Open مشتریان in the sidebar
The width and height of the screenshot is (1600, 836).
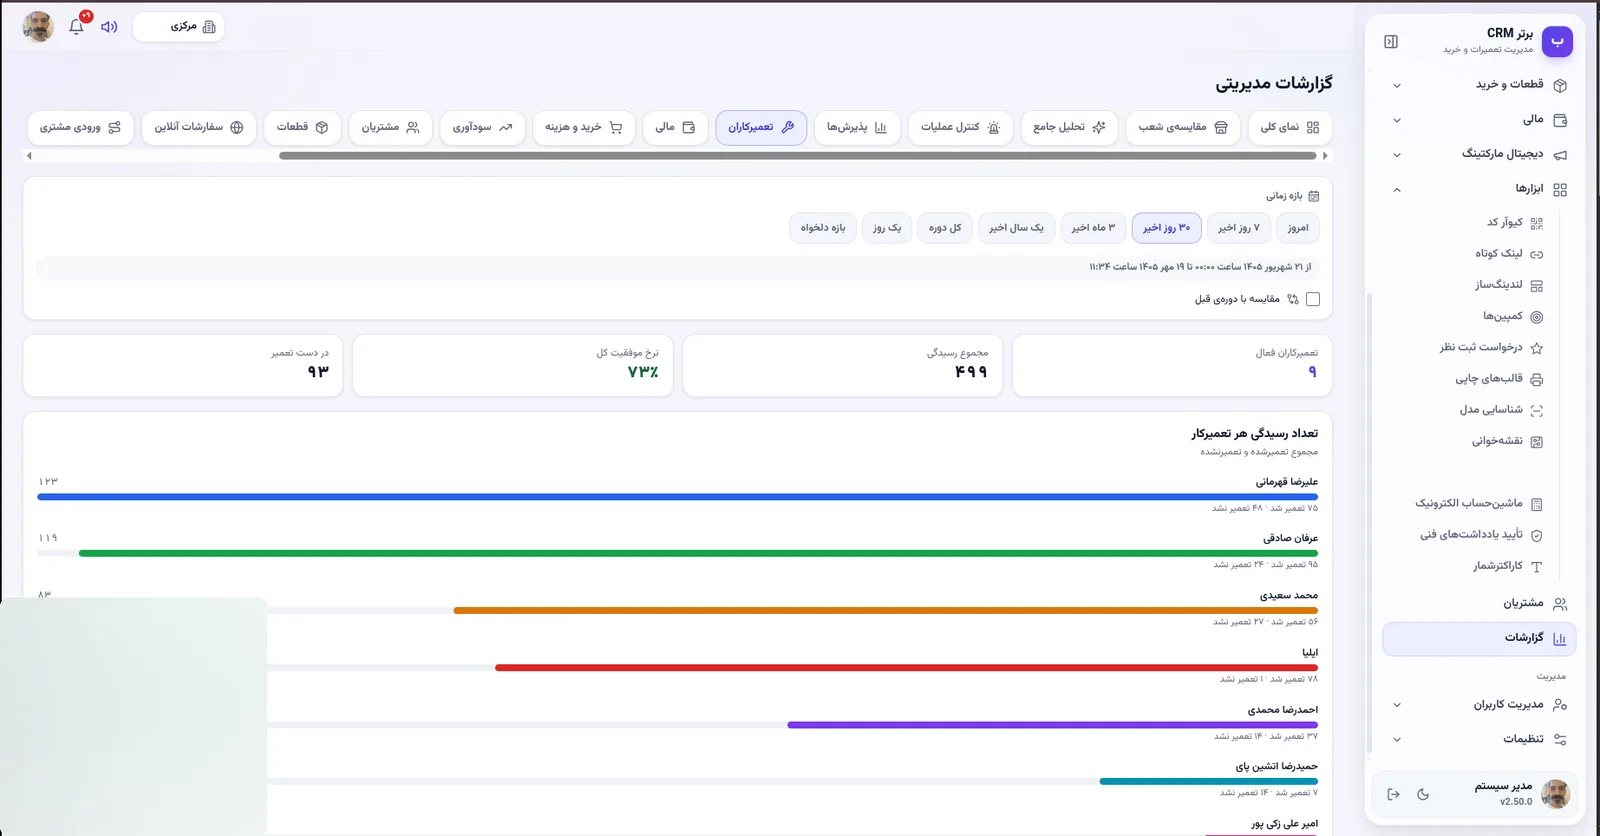pyautogui.click(x=1479, y=604)
